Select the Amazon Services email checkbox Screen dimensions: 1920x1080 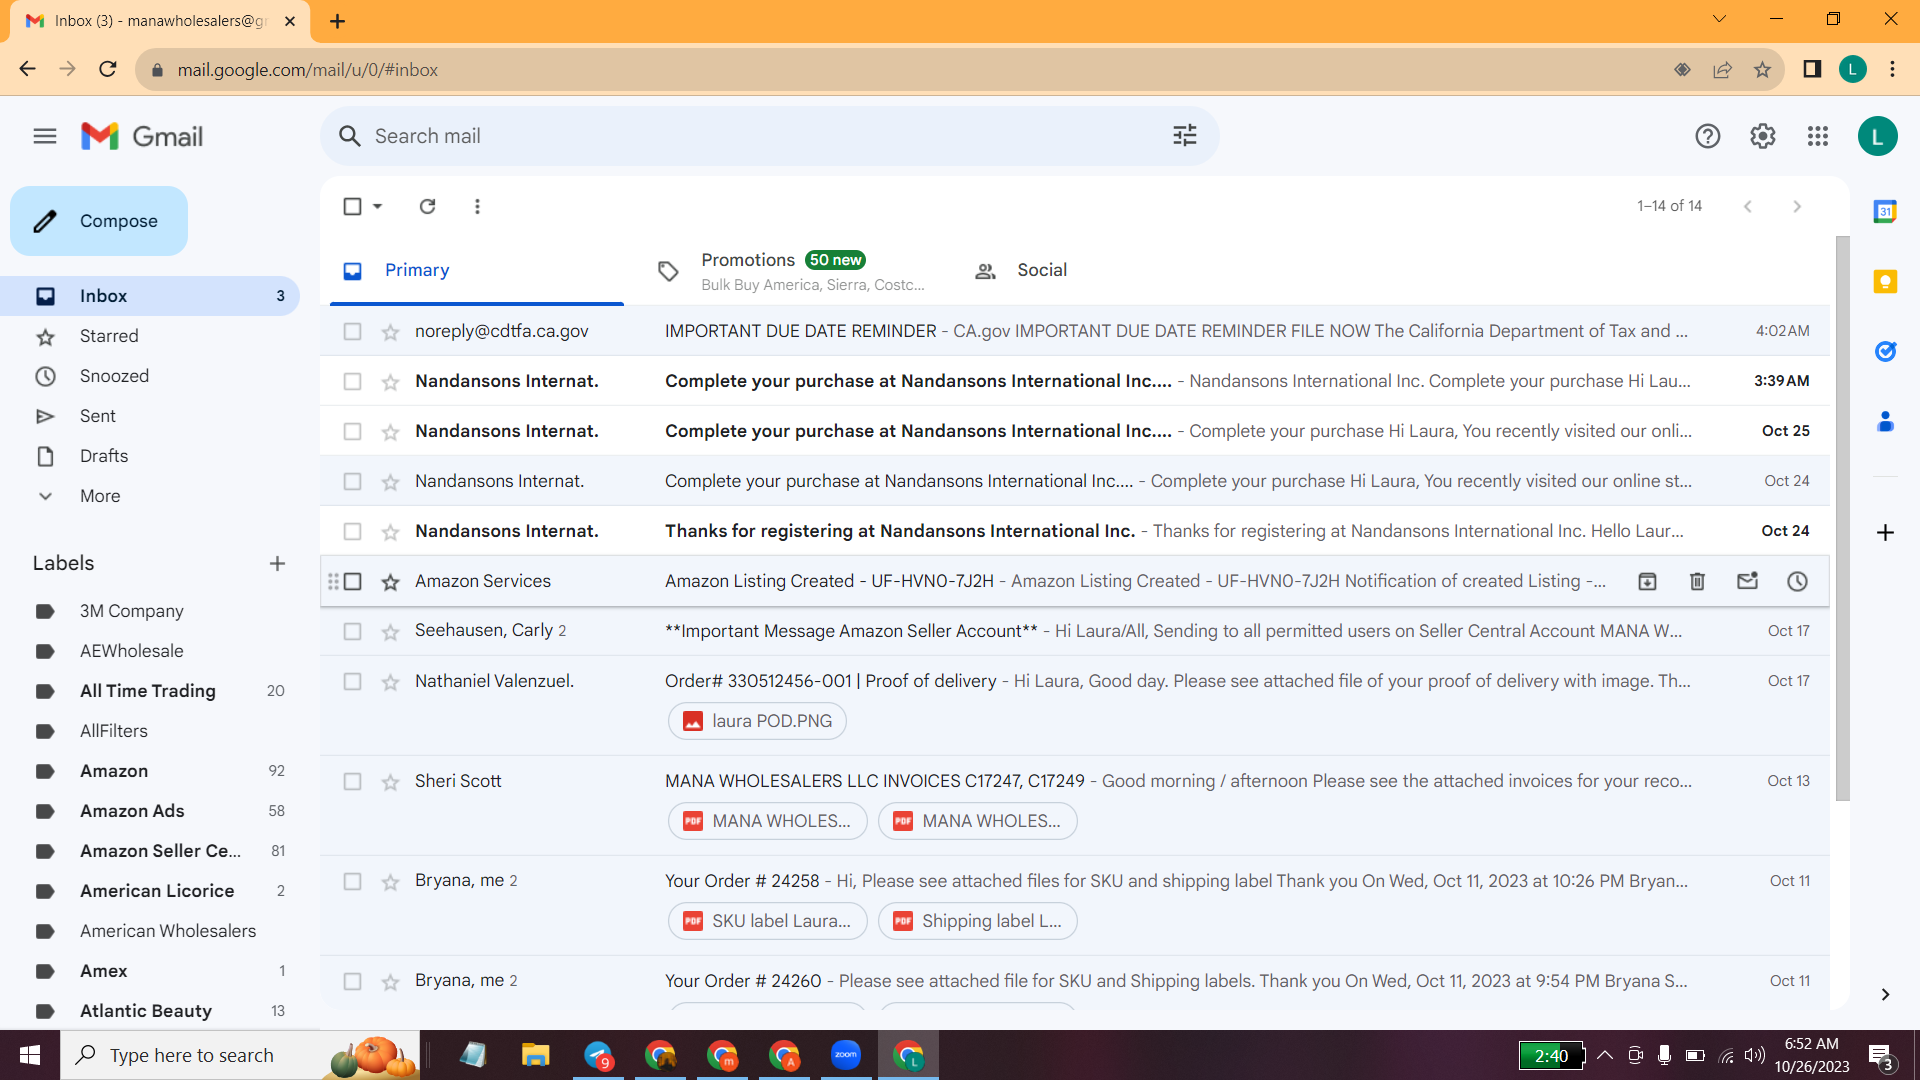tap(352, 581)
